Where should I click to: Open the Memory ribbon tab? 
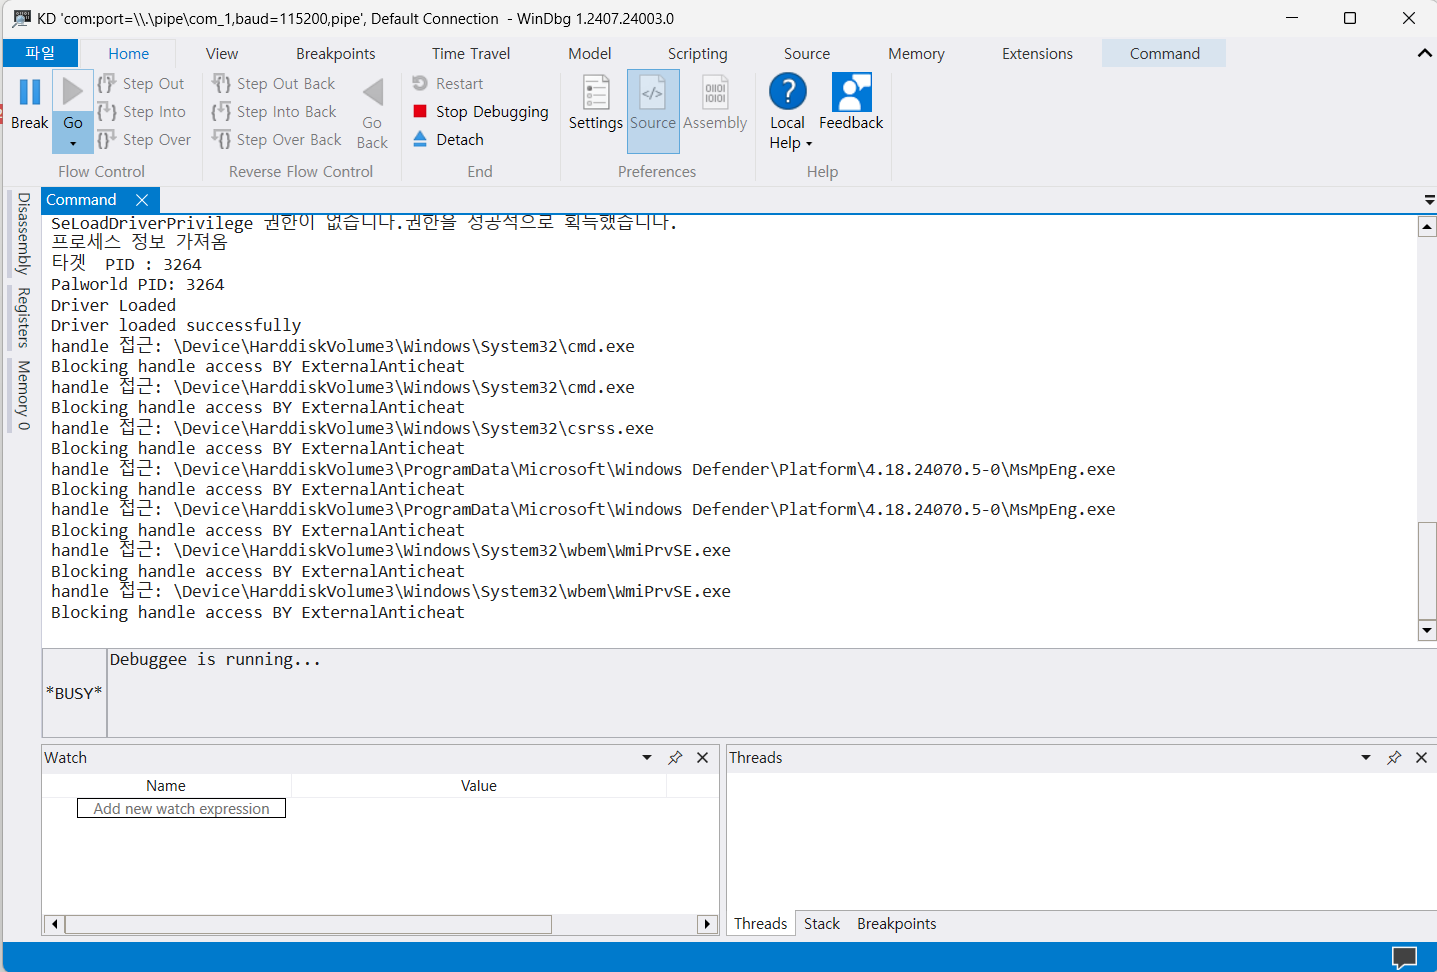pos(916,54)
